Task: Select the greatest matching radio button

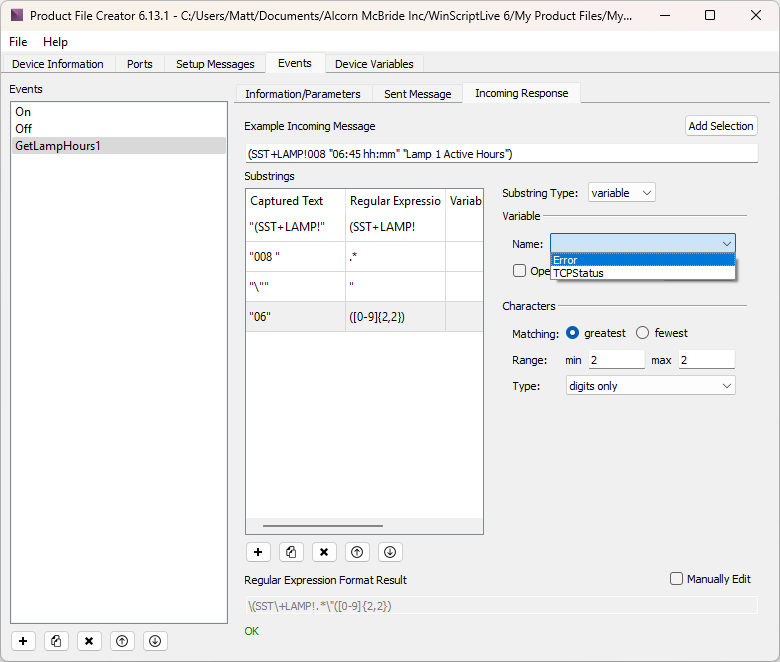Action: [x=573, y=333]
